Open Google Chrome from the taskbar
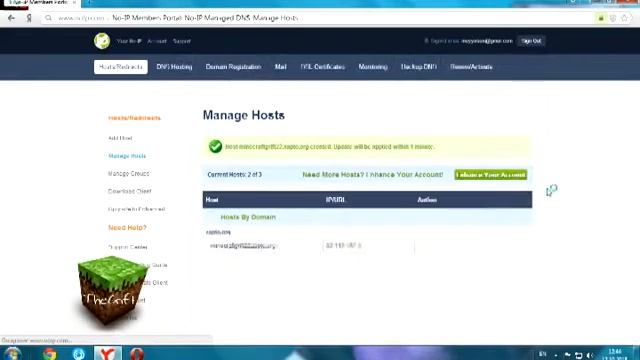Image resolution: width=640 pixels, height=360 pixels. (50, 353)
